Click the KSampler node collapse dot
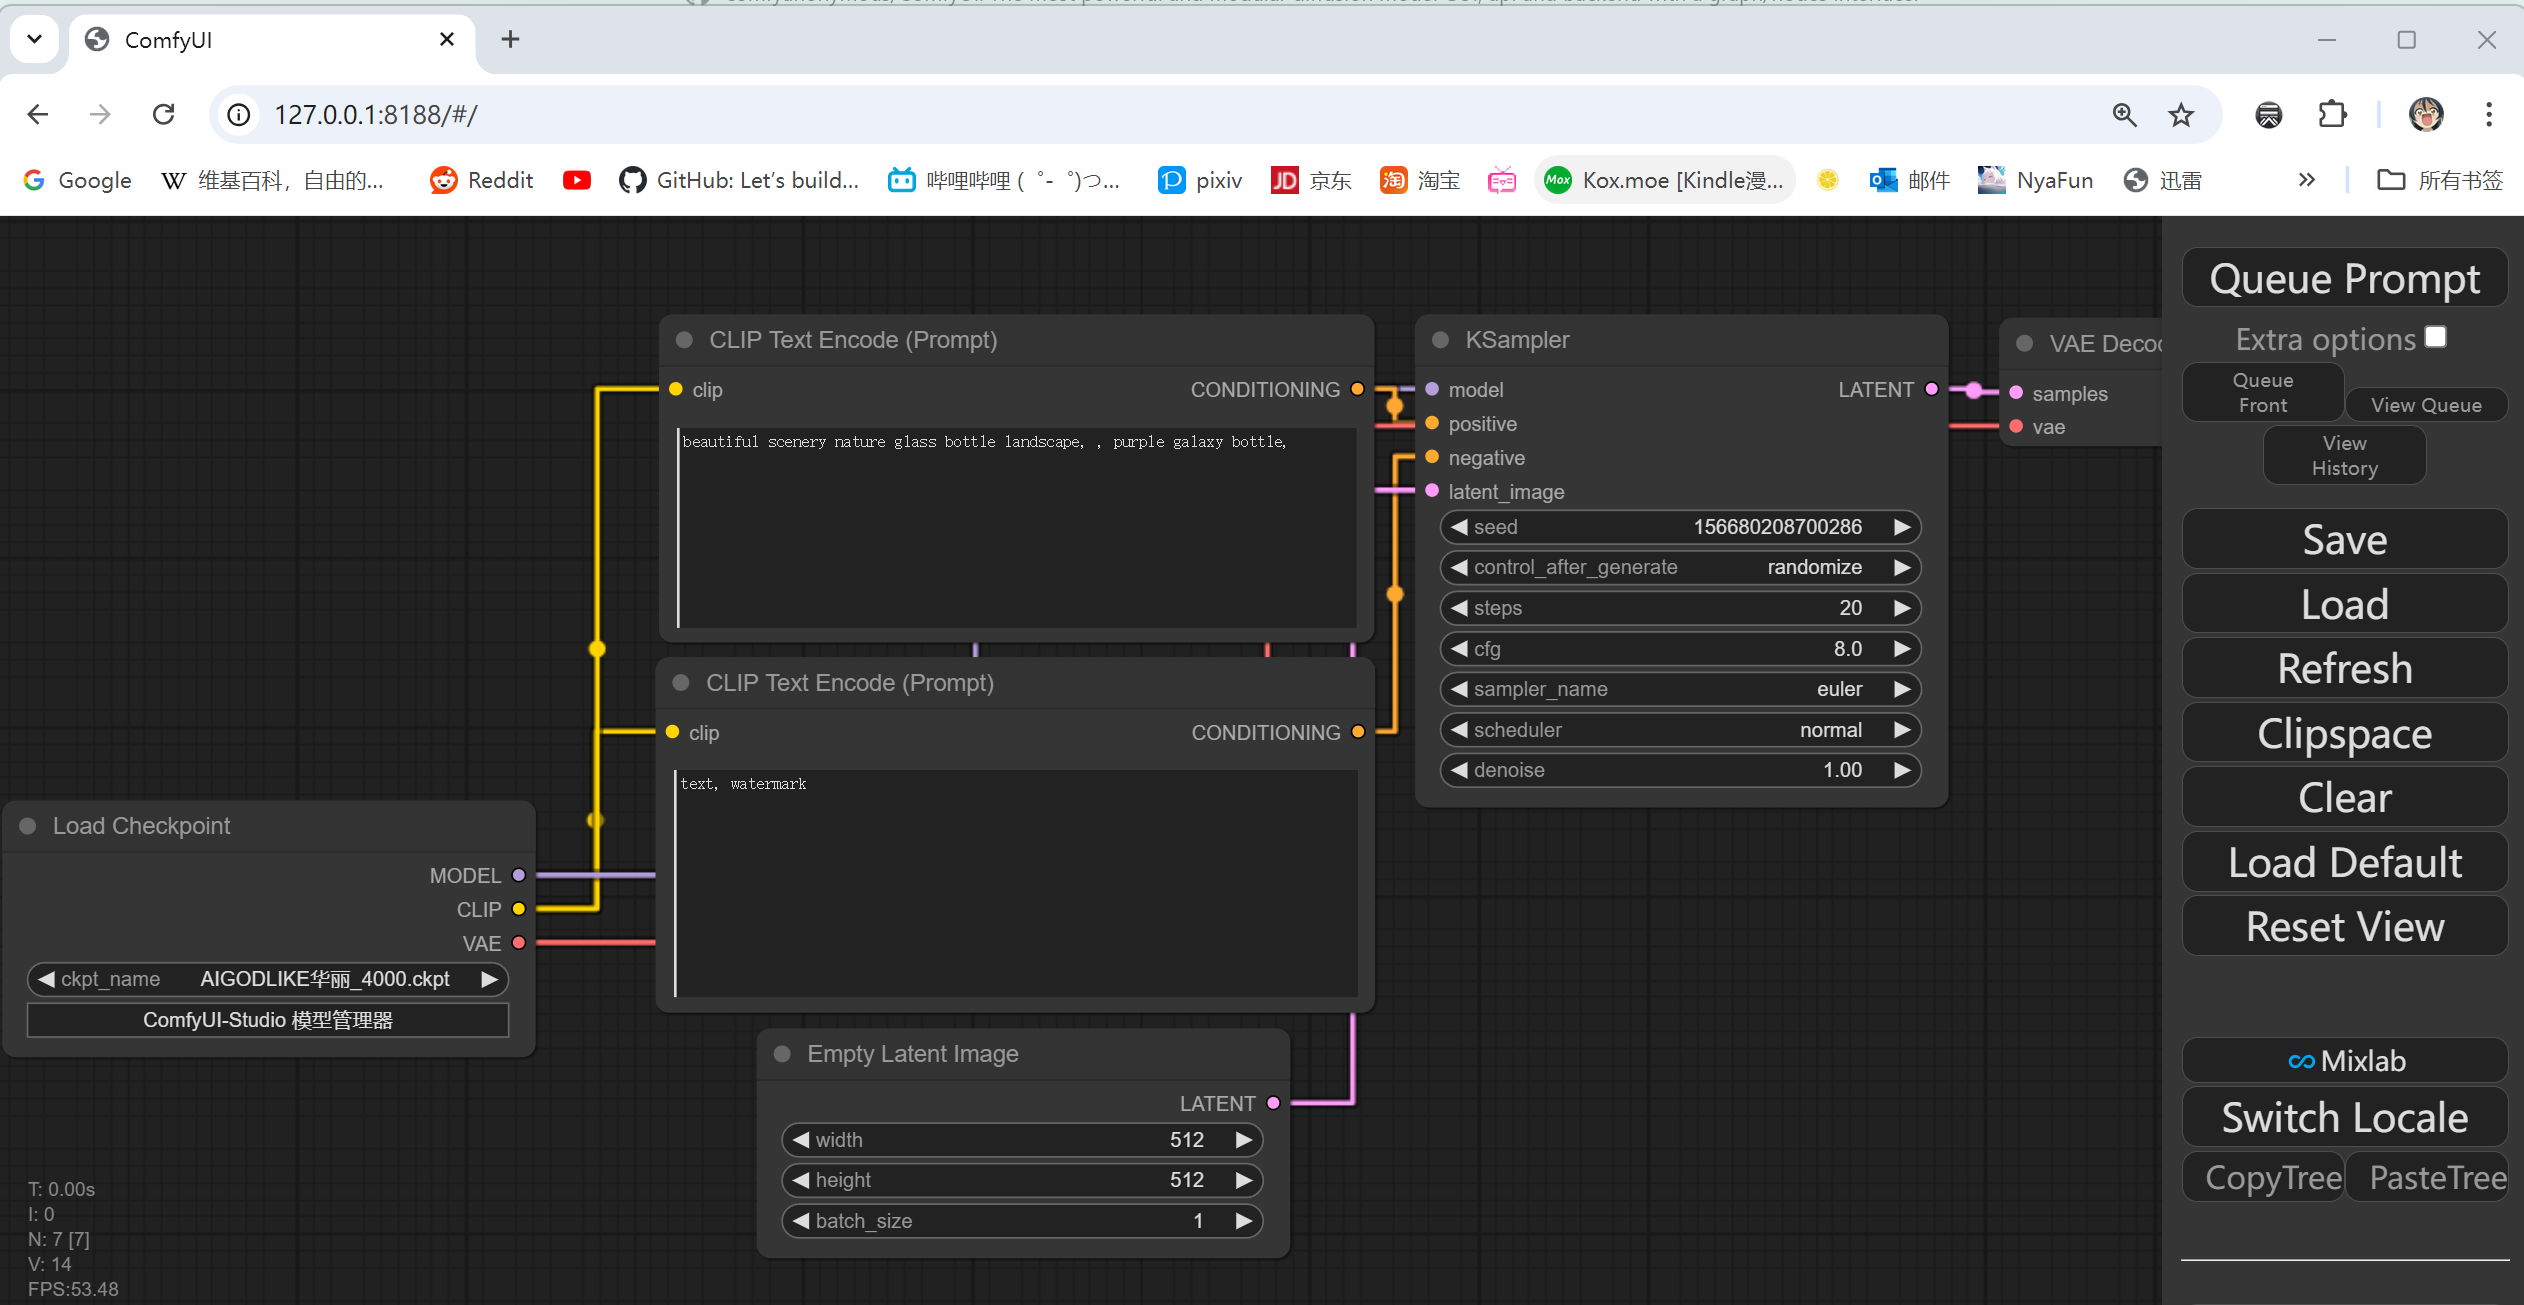 click(x=1440, y=340)
